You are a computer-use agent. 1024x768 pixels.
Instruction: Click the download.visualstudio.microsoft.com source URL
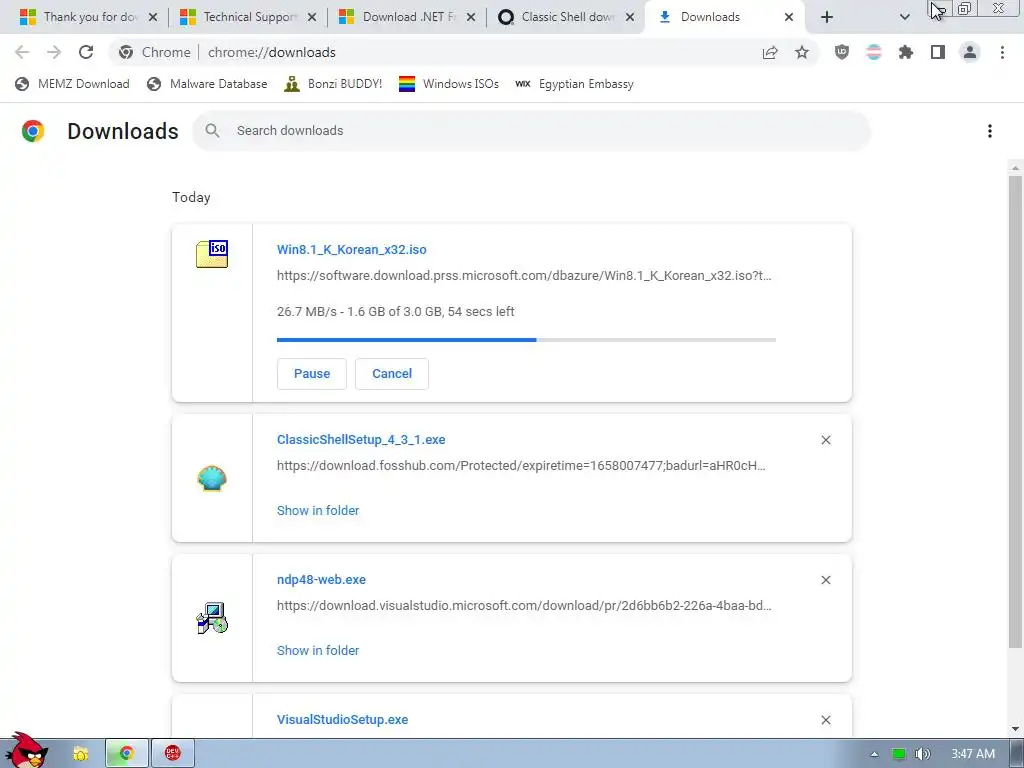(x=524, y=605)
